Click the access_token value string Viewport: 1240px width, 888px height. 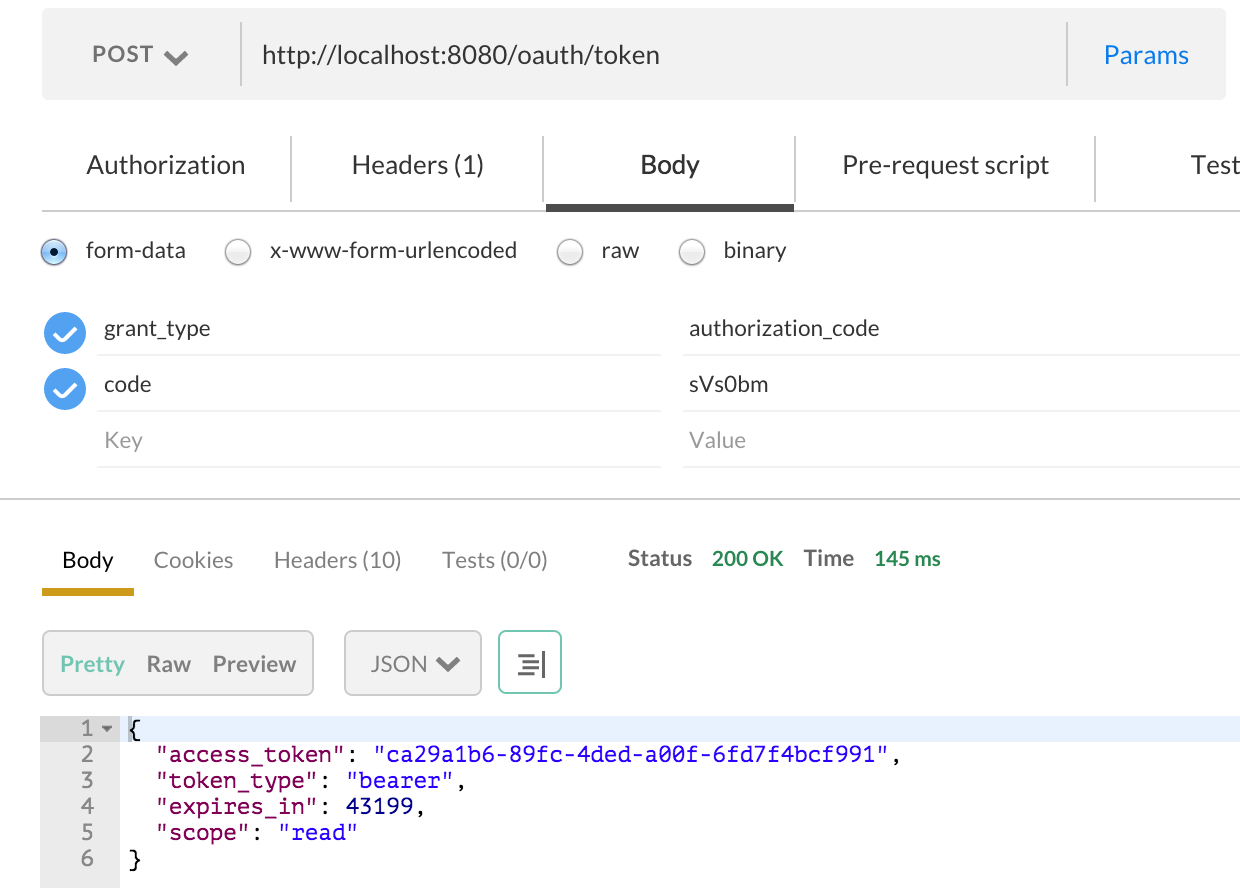tap(630, 755)
